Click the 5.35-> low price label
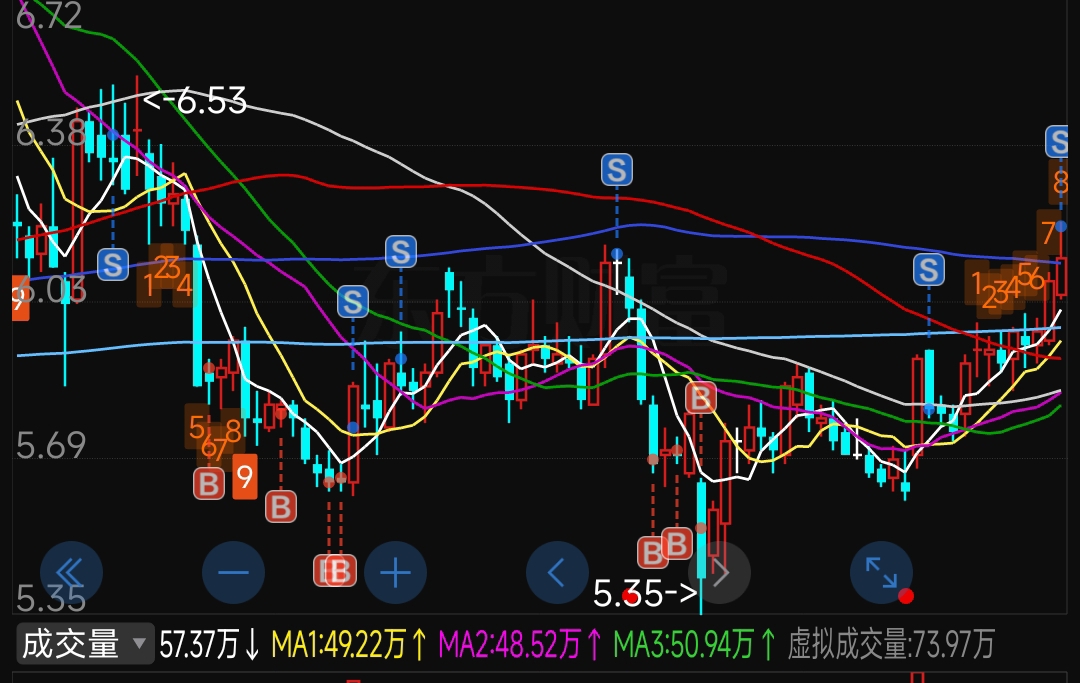 click(645, 593)
